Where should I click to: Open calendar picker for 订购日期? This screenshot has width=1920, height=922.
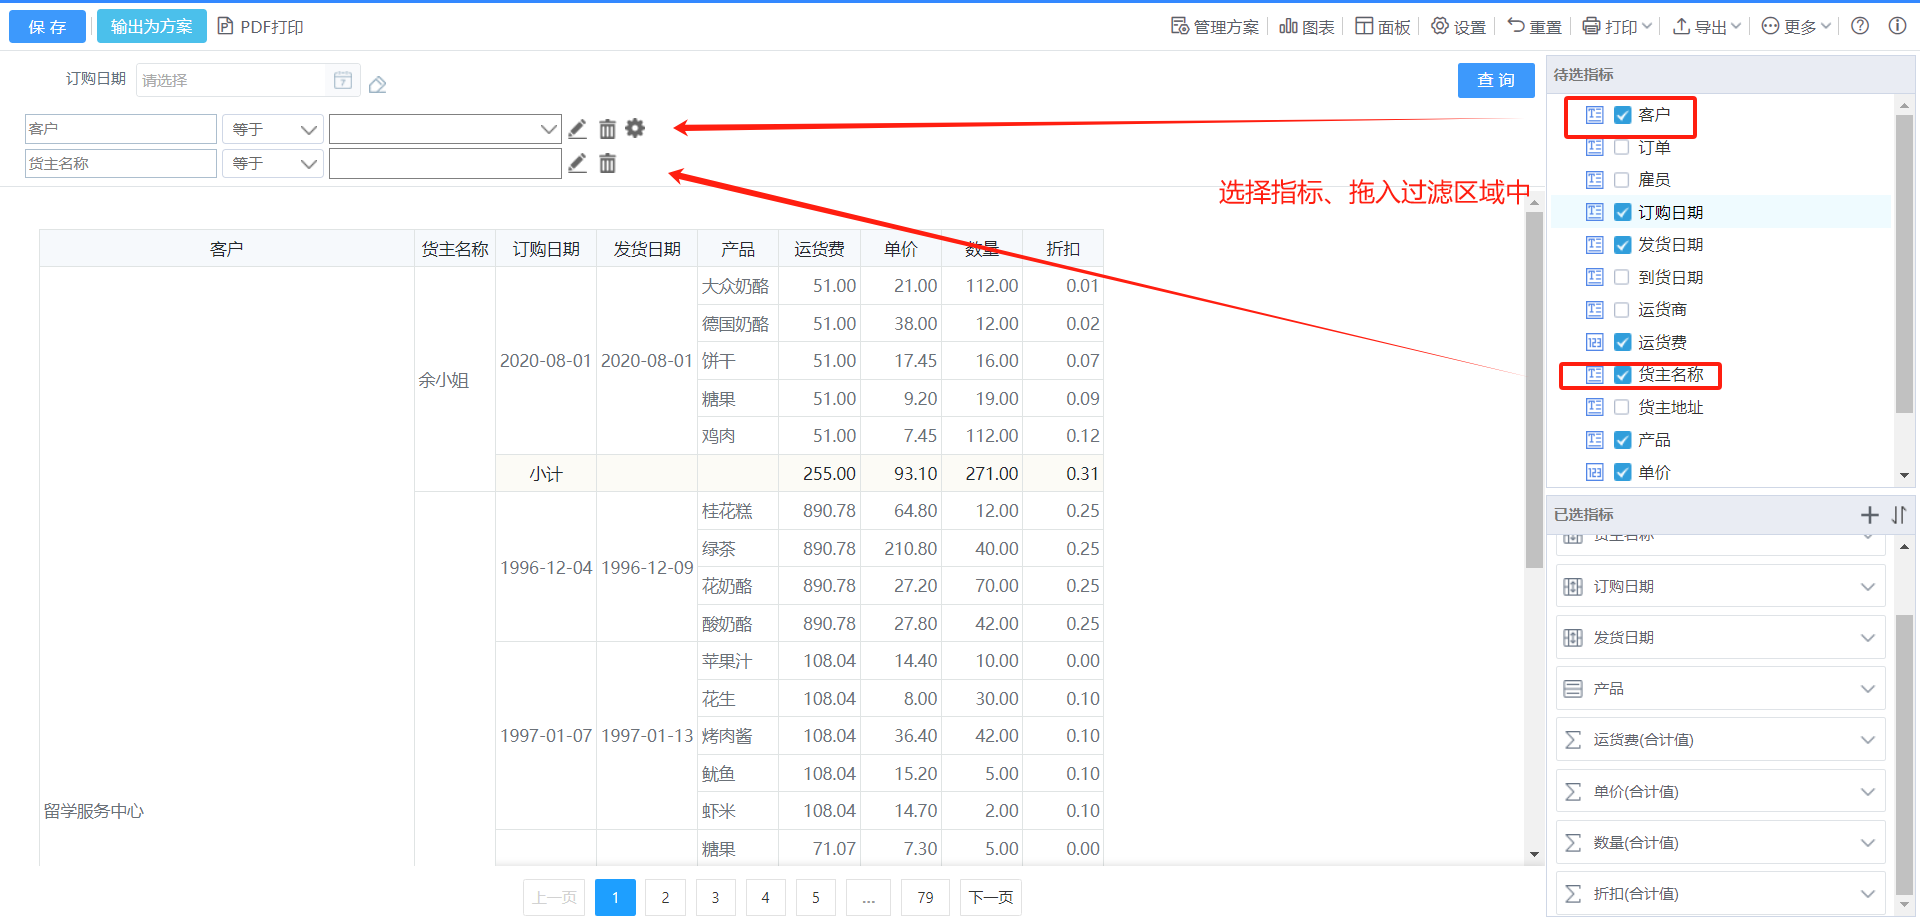click(342, 80)
